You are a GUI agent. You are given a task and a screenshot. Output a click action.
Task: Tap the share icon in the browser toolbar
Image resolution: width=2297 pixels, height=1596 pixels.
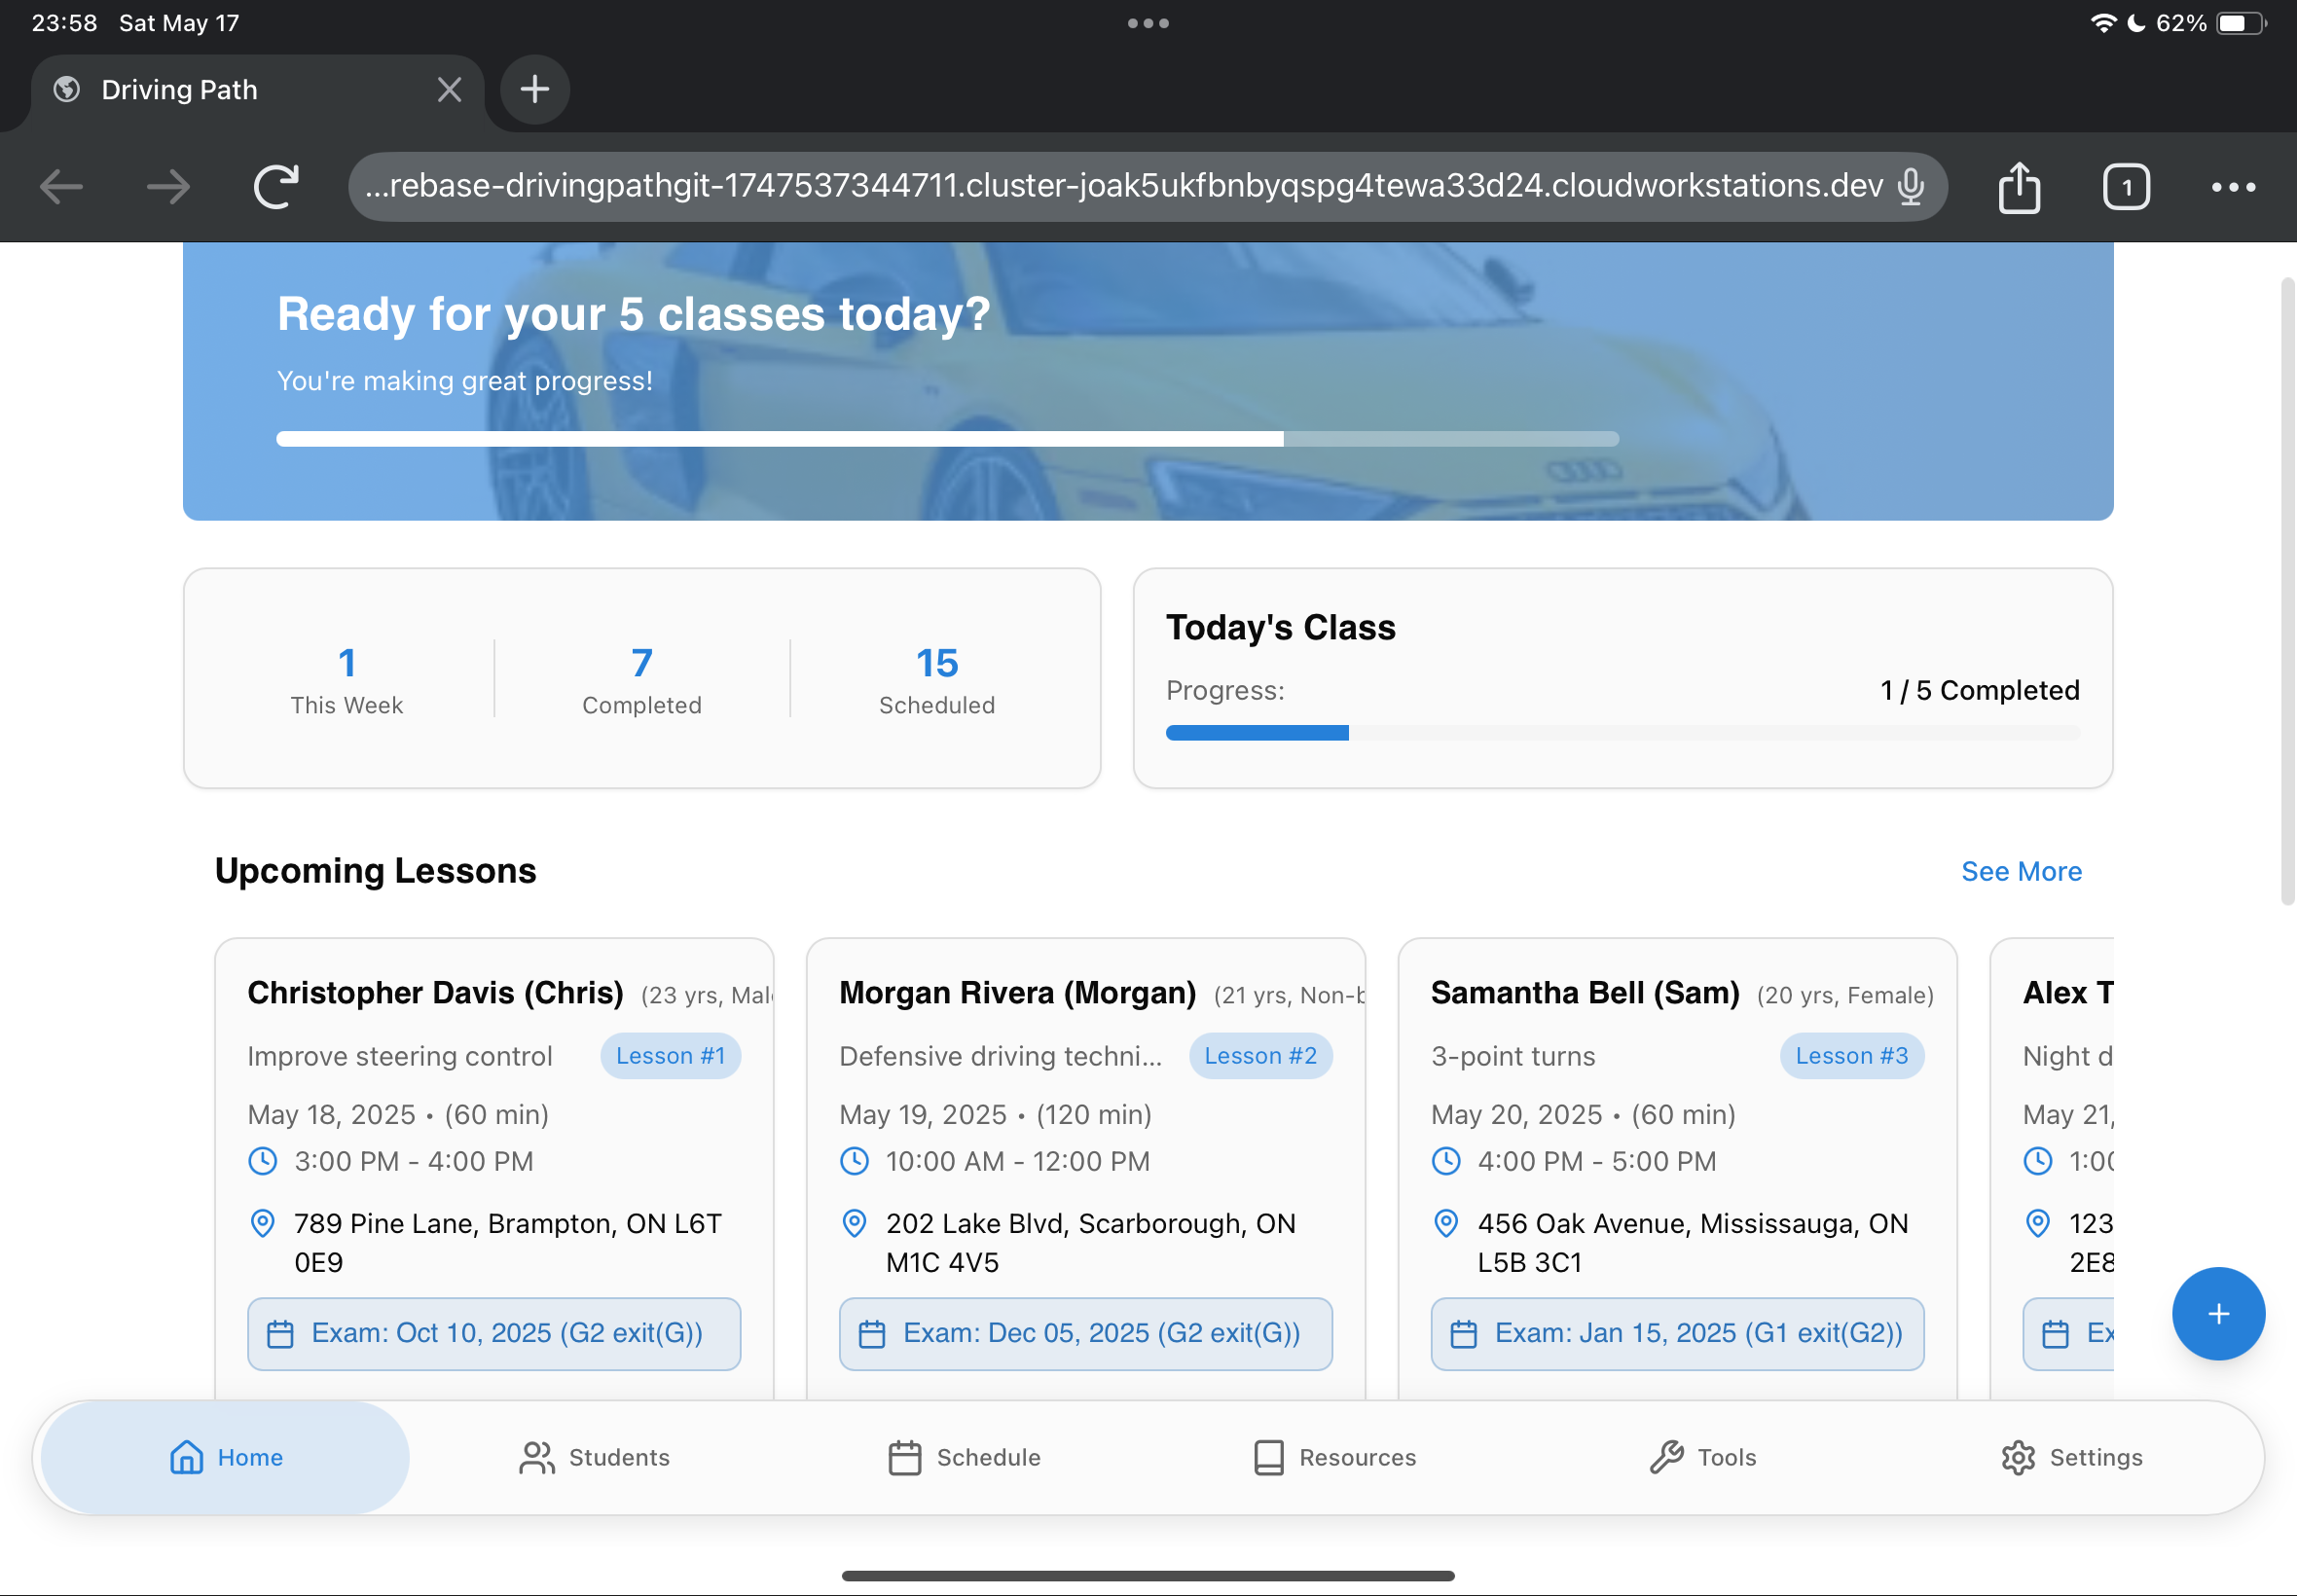point(2021,186)
